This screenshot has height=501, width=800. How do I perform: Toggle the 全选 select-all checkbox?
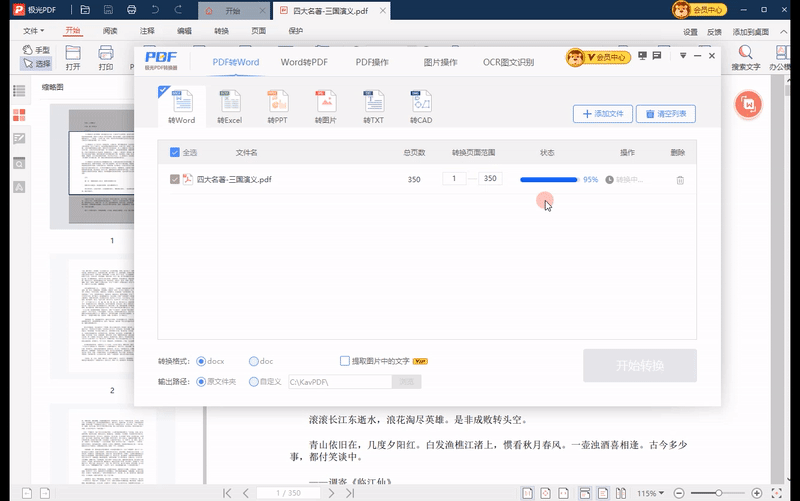pyautogui.click(x=175, y=153)
